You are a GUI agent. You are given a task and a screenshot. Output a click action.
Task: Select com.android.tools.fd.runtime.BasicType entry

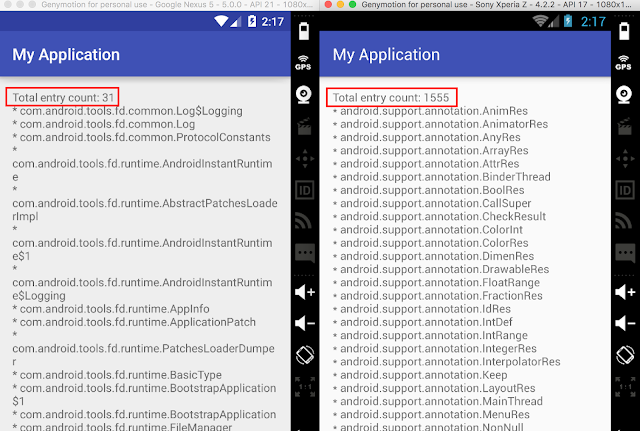(117, 375)
